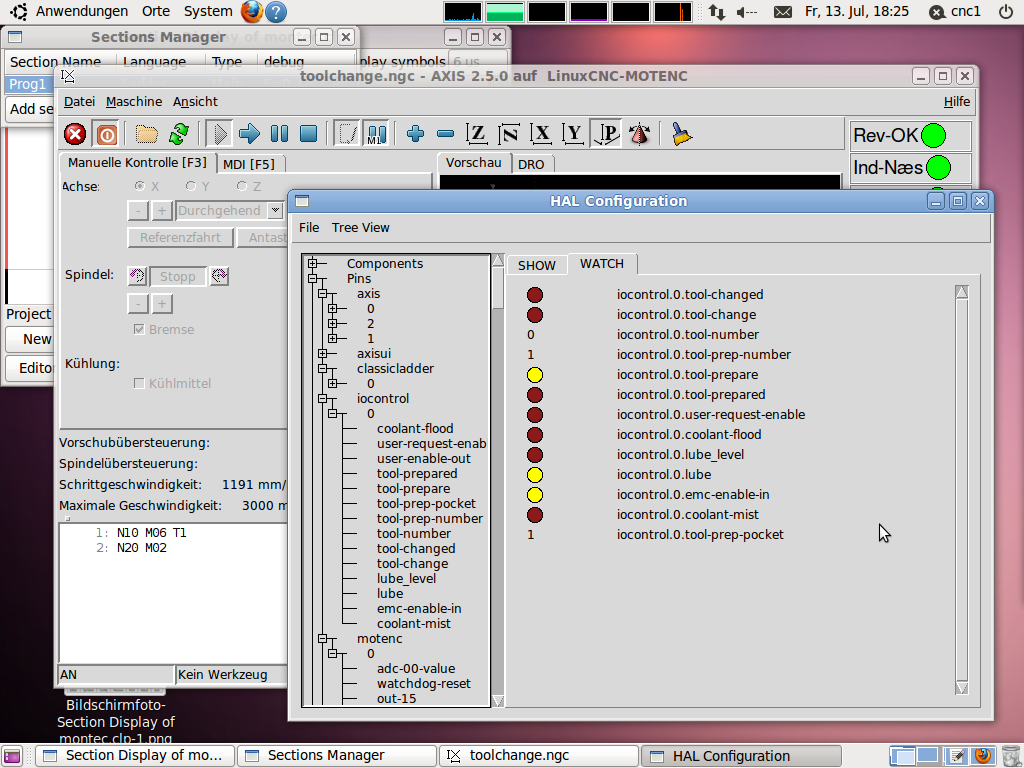The width and height of the screenshot is (1024, 768).
Task: Stop program execution with square icon
Action: [308, 135]
